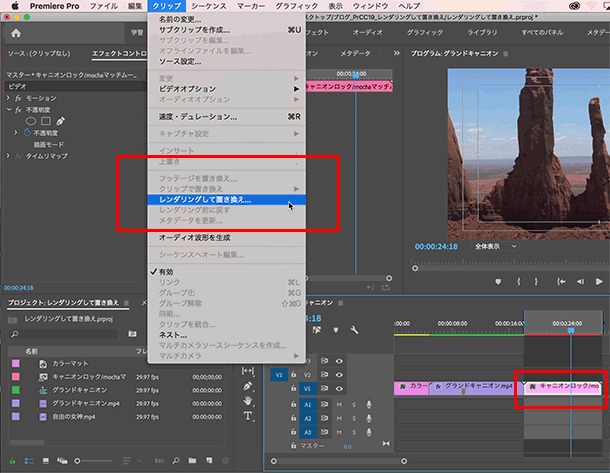Select the pen mask tool under 不透明度
610x473 pixels.
[60, 121]
